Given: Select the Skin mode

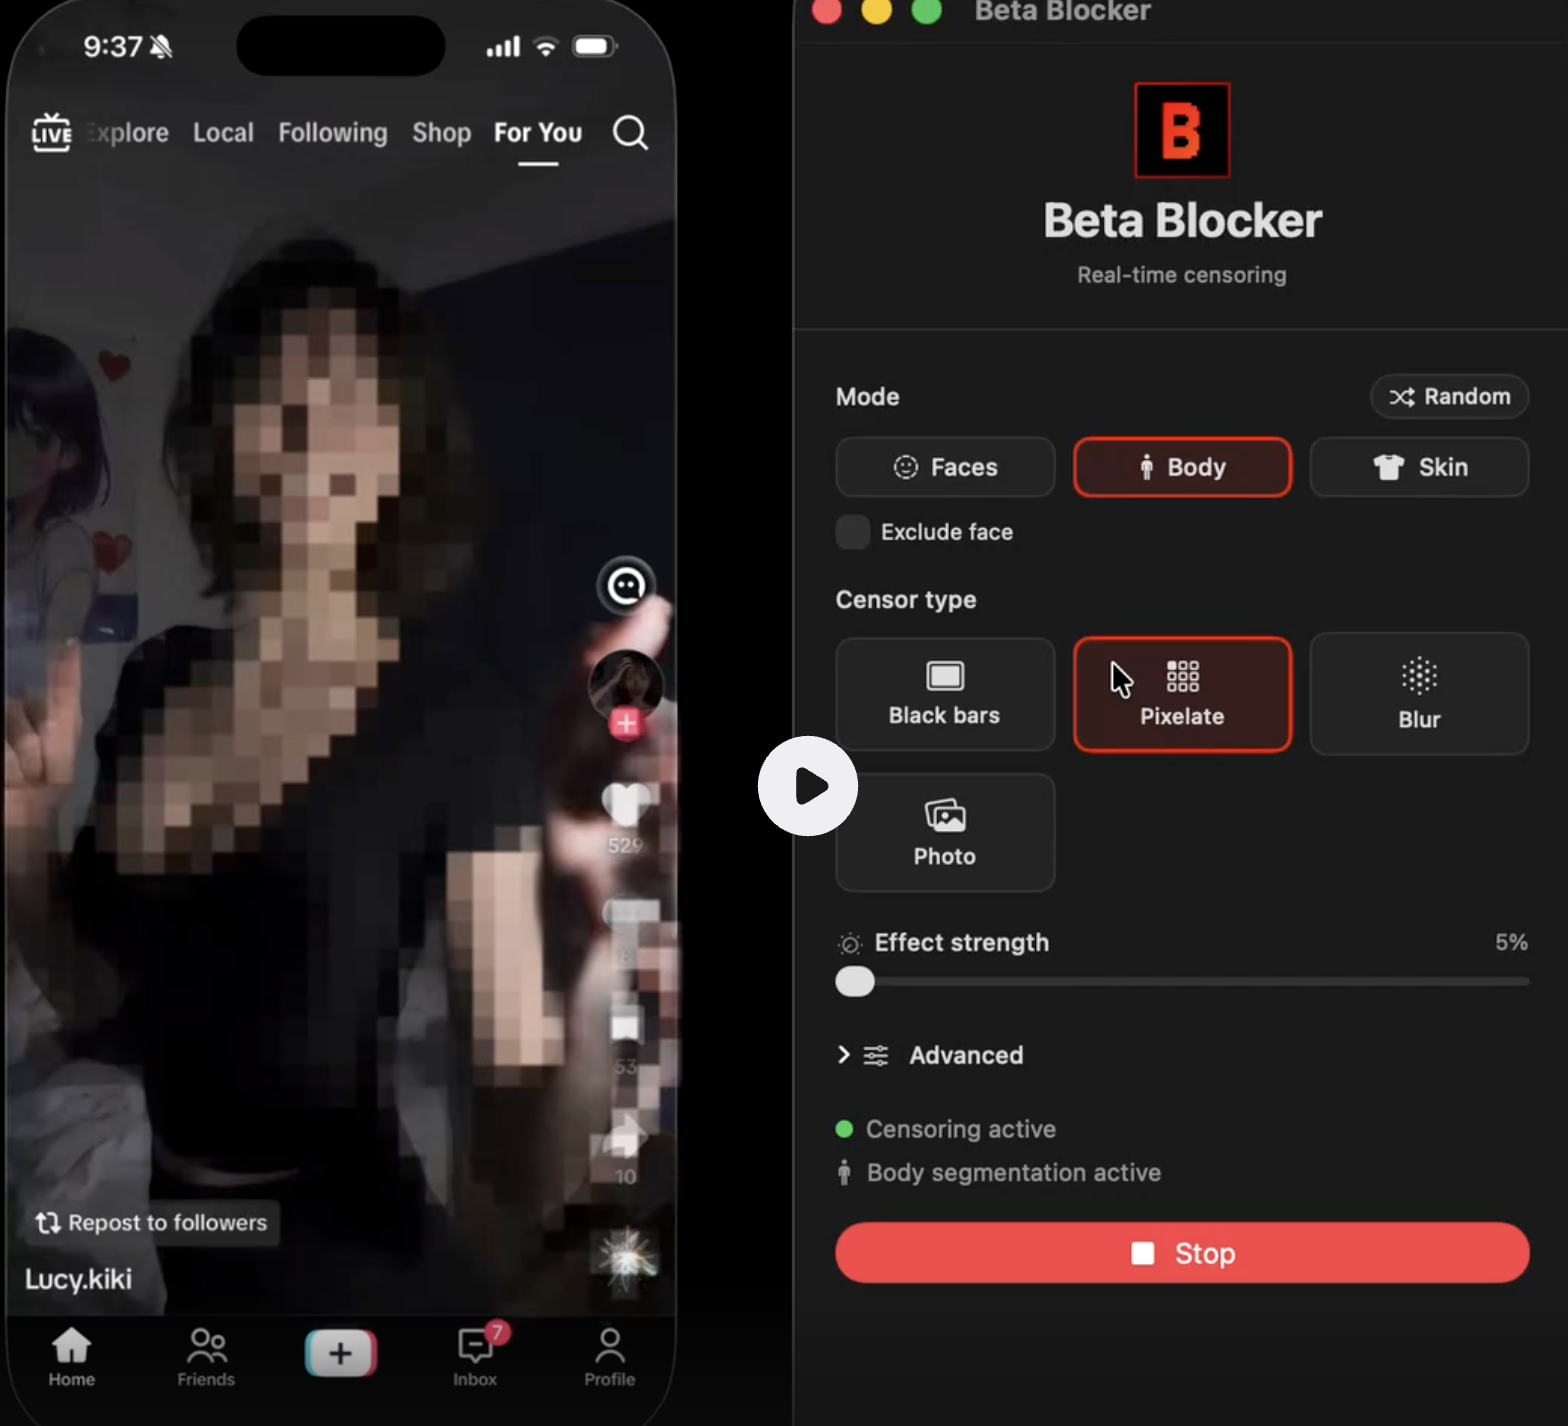Looking at the screenshot, I should coord(1419,467).
